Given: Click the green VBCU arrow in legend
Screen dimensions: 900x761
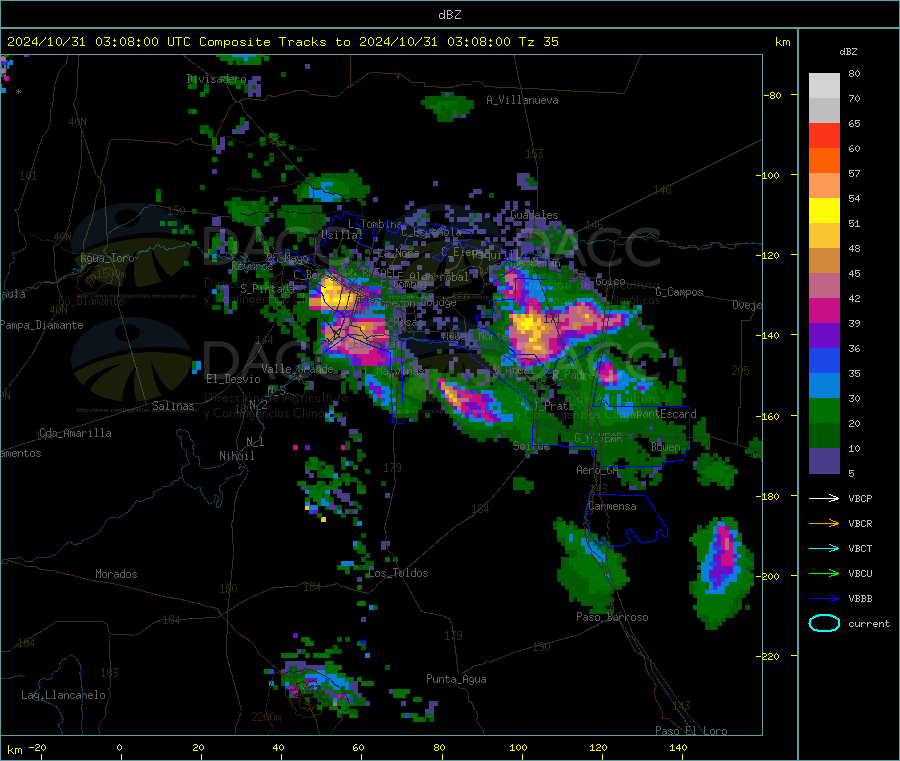Looking at the screenshot, I should [x=824, y=573].
